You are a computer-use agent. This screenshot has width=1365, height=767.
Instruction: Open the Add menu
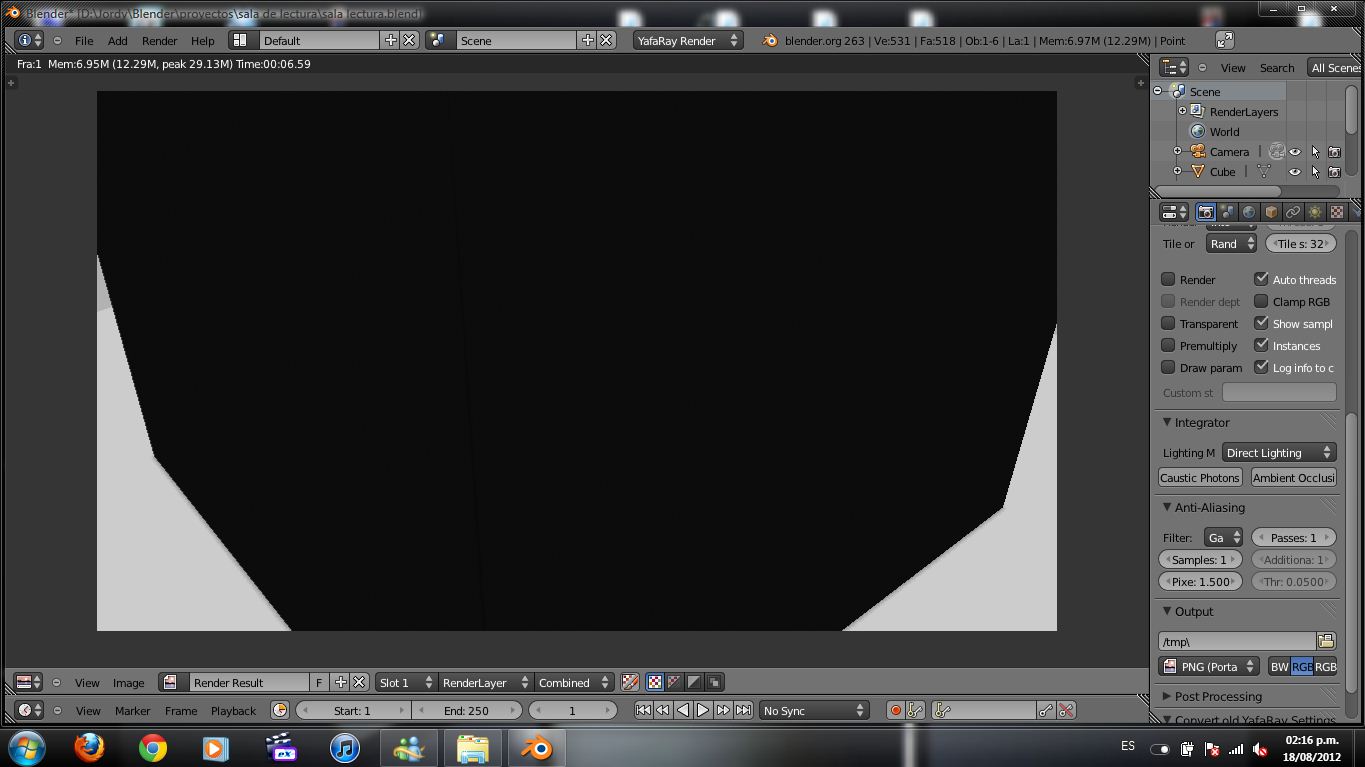[x=118, y=41]
